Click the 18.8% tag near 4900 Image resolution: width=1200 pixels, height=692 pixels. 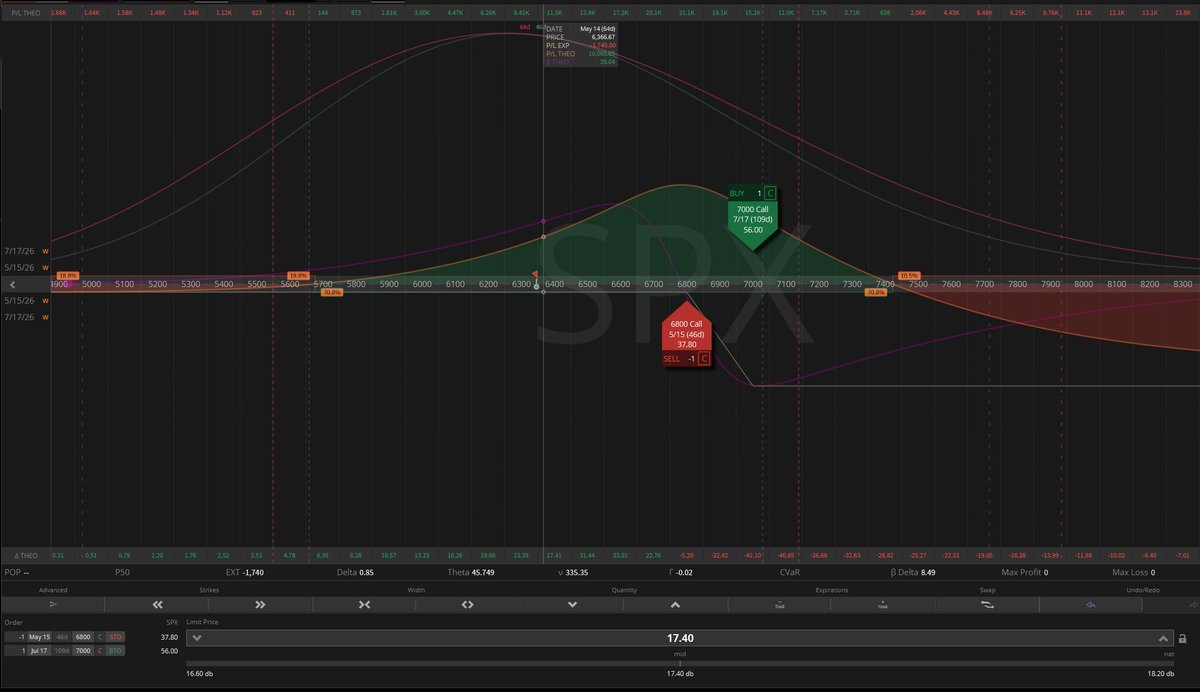click(67, 275)
